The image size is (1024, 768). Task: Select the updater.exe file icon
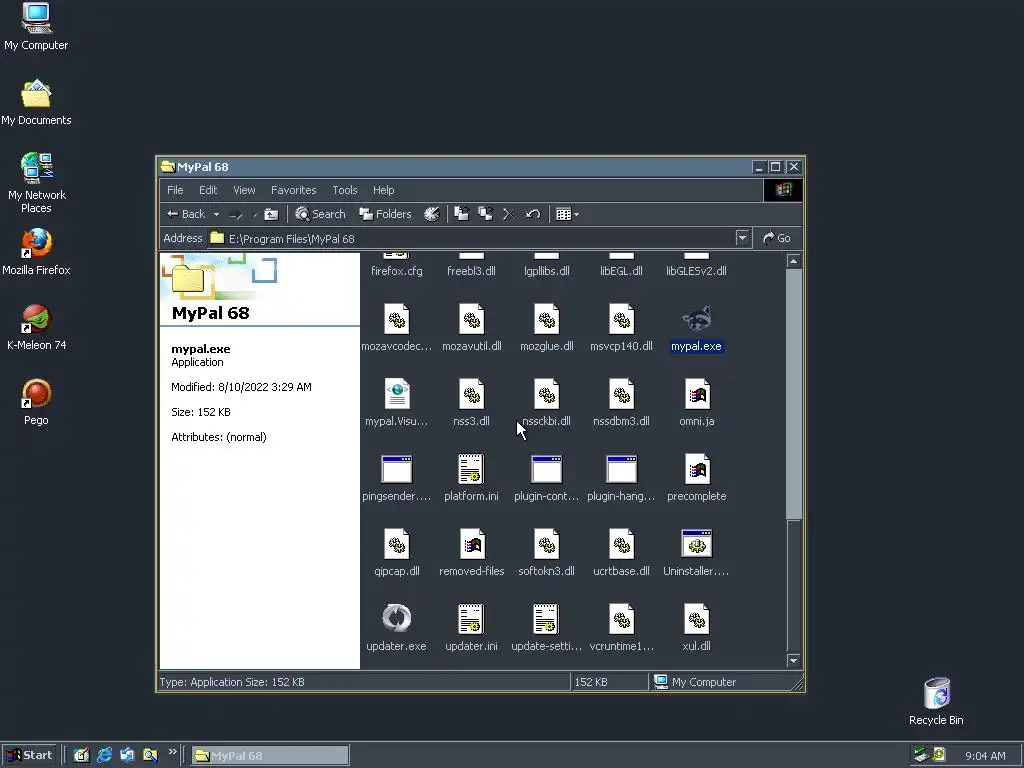coord(396,618)
